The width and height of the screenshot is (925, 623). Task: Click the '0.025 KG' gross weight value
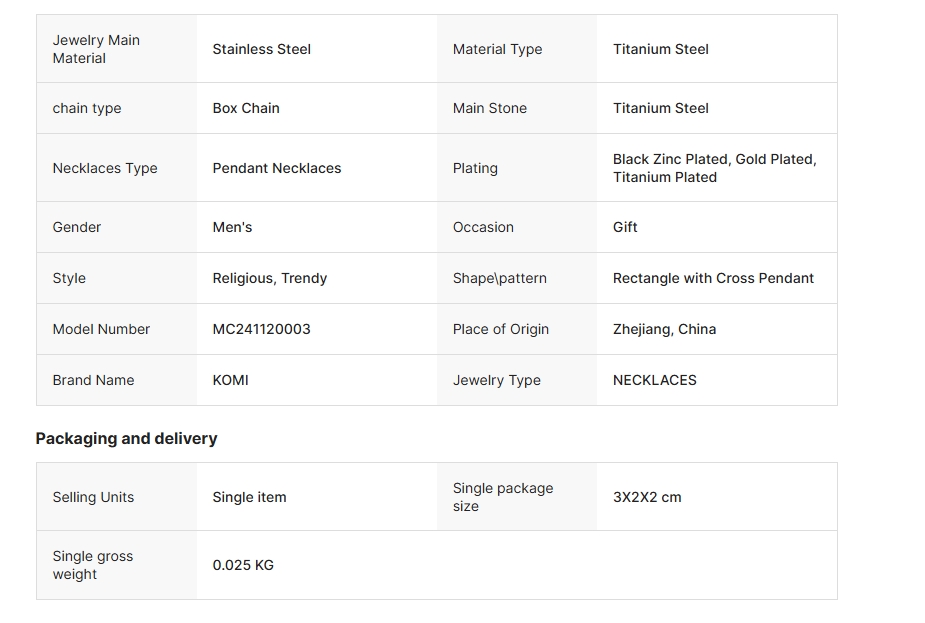click(243, 565)
